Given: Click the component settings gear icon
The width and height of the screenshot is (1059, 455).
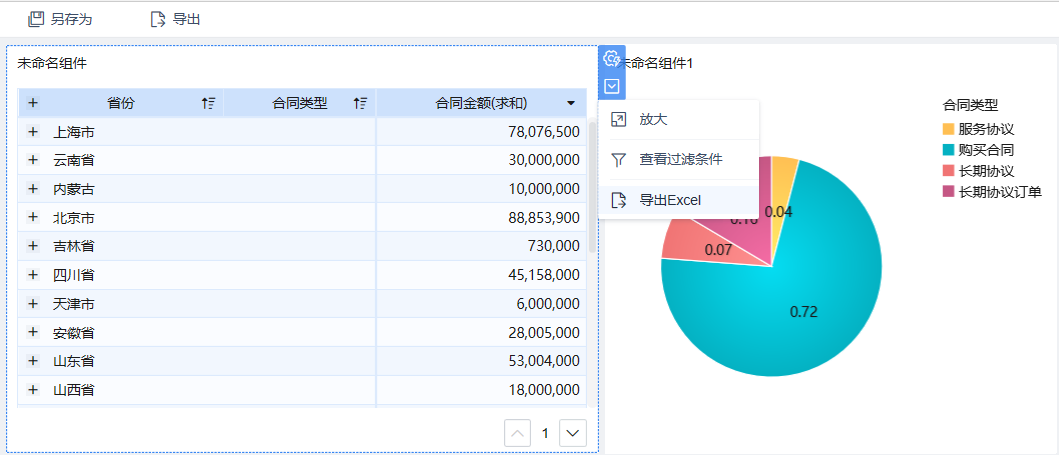Looking at the screenshot, I should 612,59.
